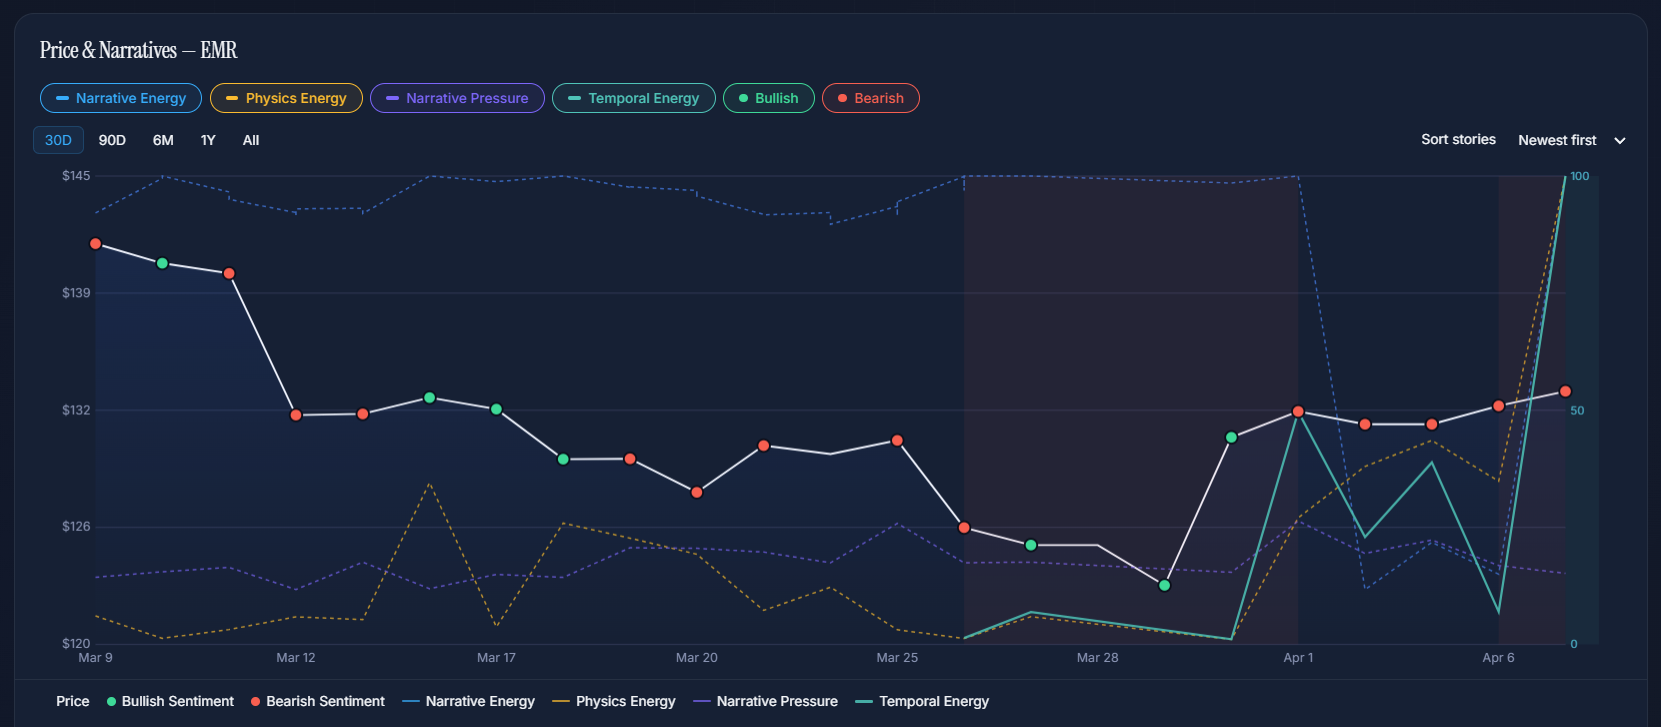Switch to the 90D time range
This screenshot has height=727, width=1661.
point(112,140)
